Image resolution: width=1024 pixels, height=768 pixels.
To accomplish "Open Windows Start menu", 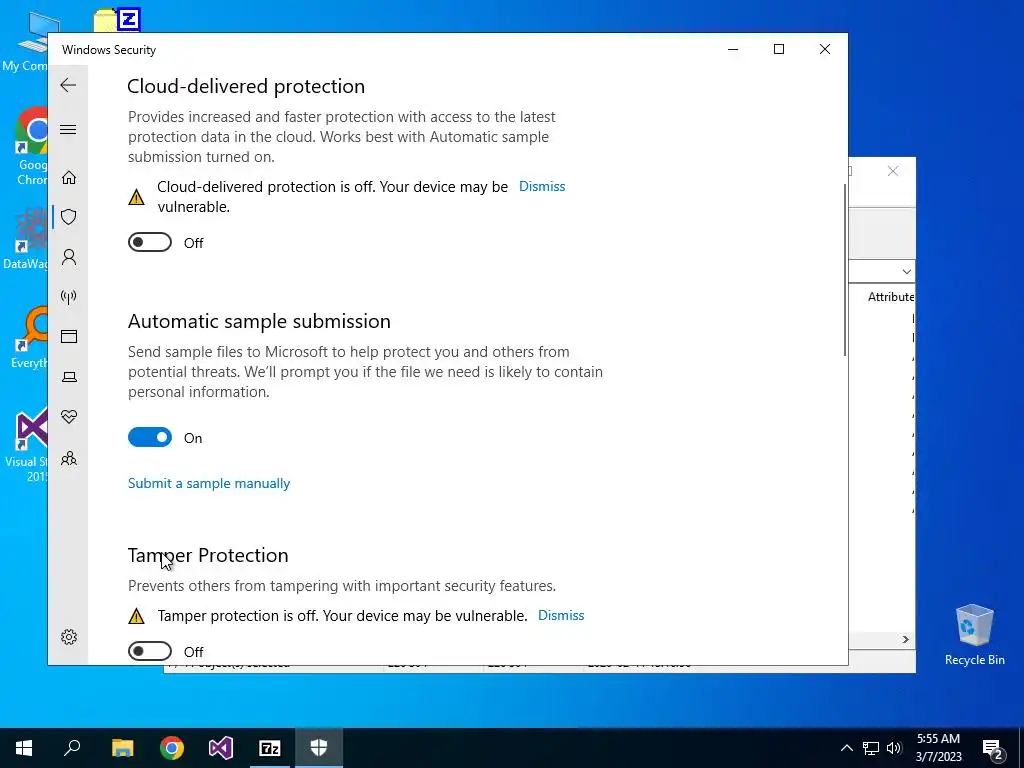I will click(x=24, y=748).
